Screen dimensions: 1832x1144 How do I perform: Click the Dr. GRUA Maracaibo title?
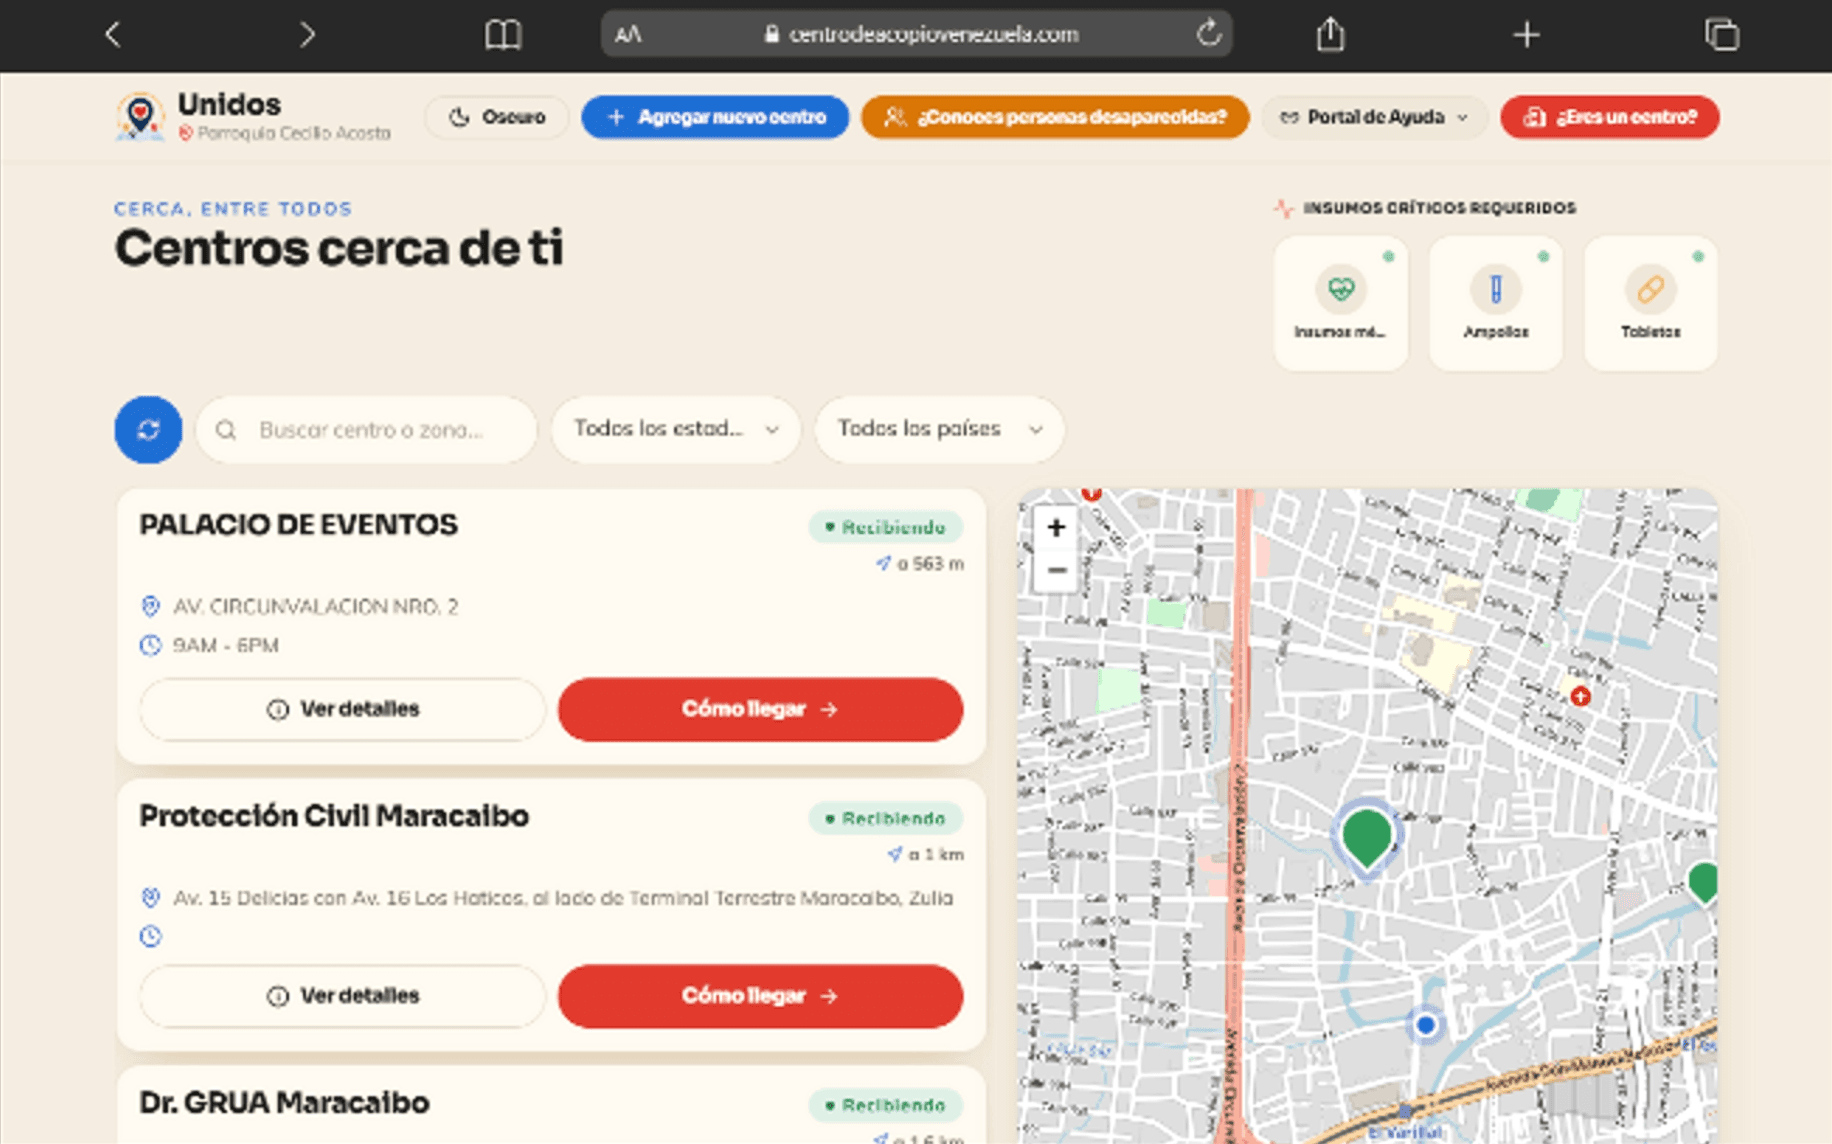[x=284, y=1103]
